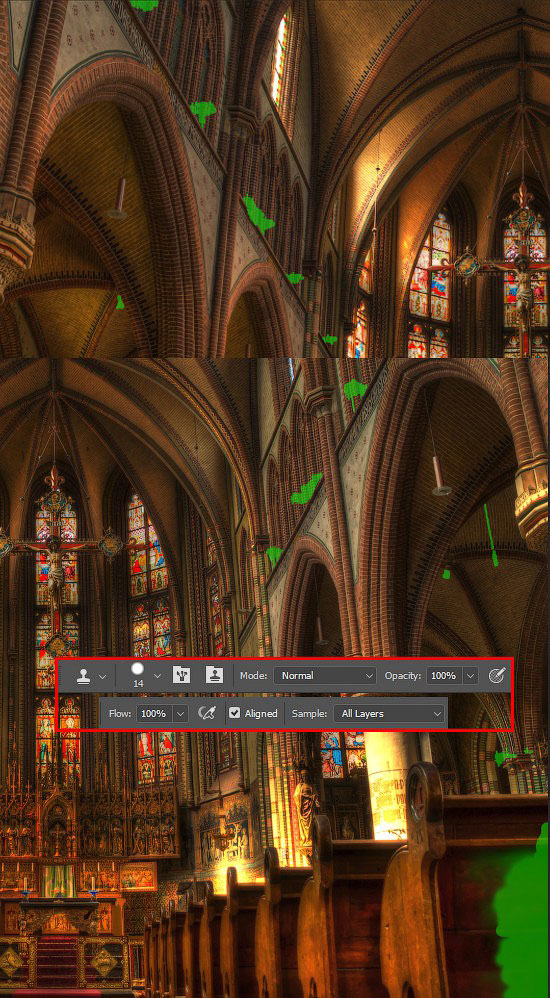The width and height of the screenshot is (550, 998).
Task: Click the Sample label
Action: (309, 714)
